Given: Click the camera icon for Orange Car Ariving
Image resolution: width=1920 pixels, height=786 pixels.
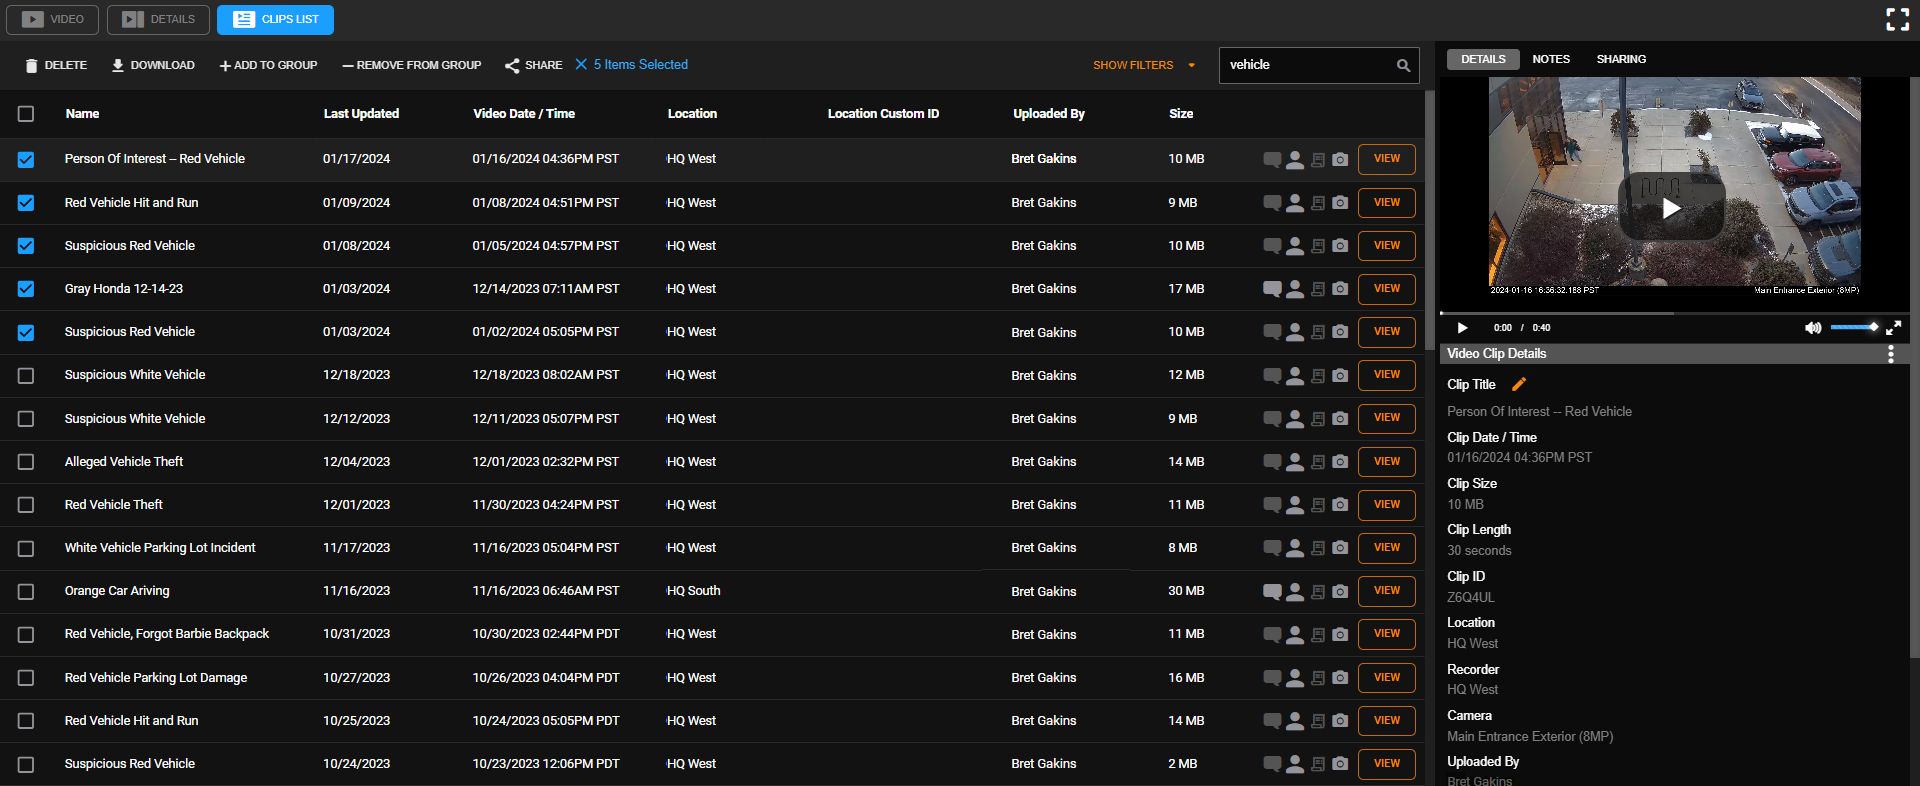Looking at the screenshot, I should pyautogui.click(x=1340, y=591).
